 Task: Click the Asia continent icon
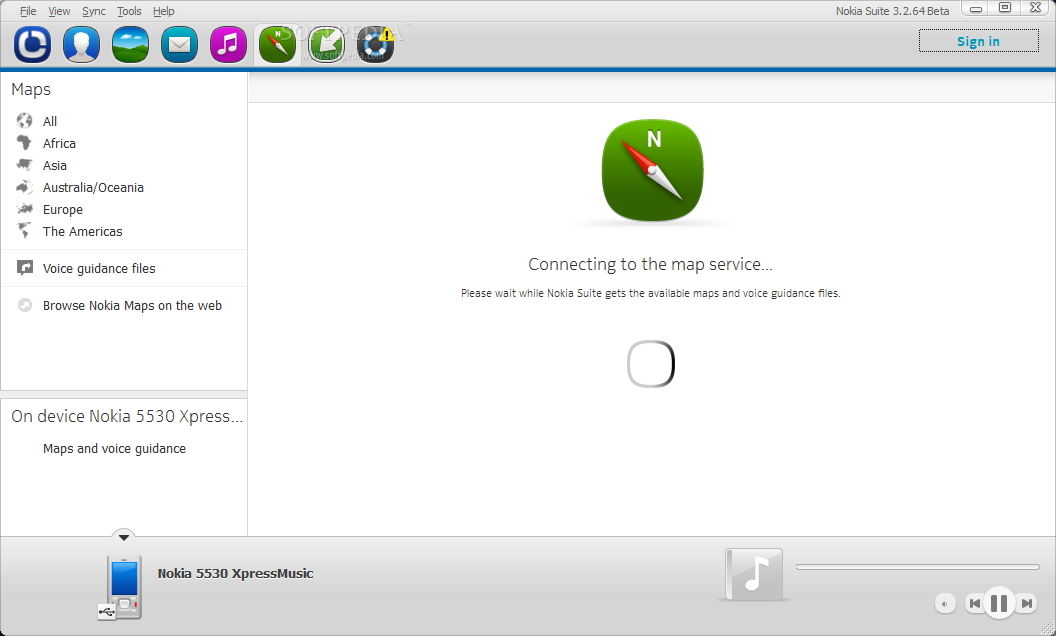24,164
